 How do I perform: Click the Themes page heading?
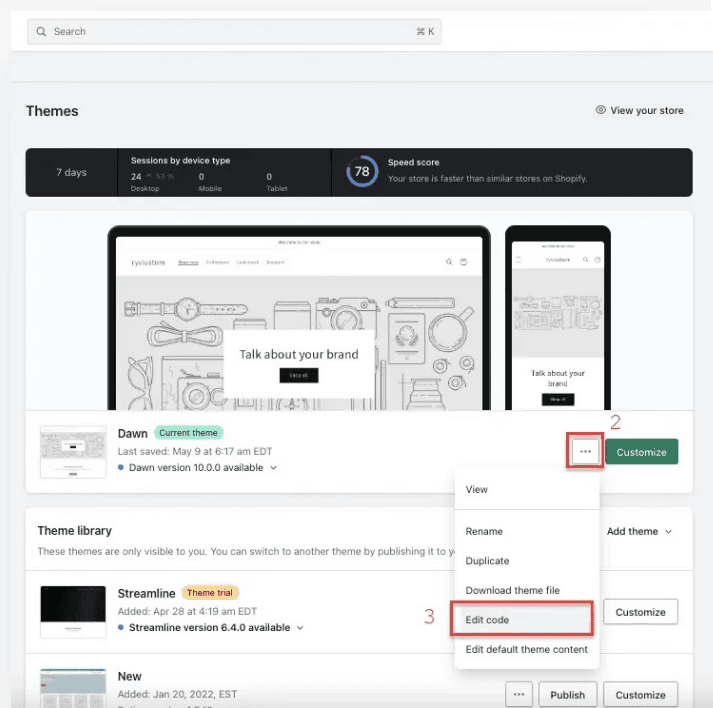click(52, 111)
